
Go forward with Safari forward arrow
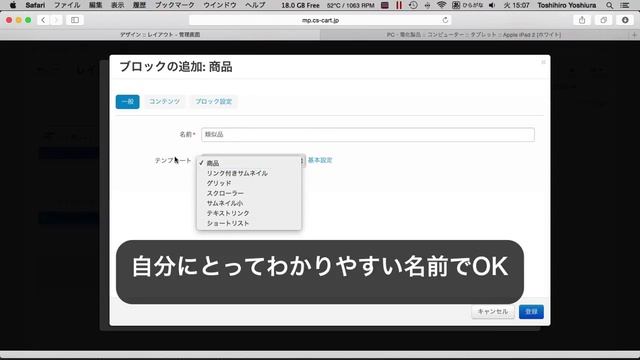pos(56,20)
